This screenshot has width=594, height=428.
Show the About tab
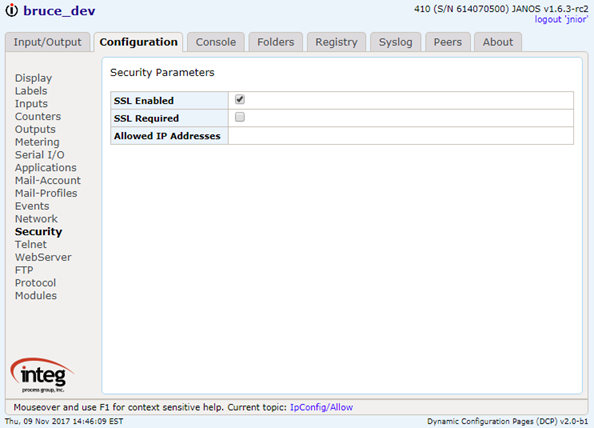[498, 42]
